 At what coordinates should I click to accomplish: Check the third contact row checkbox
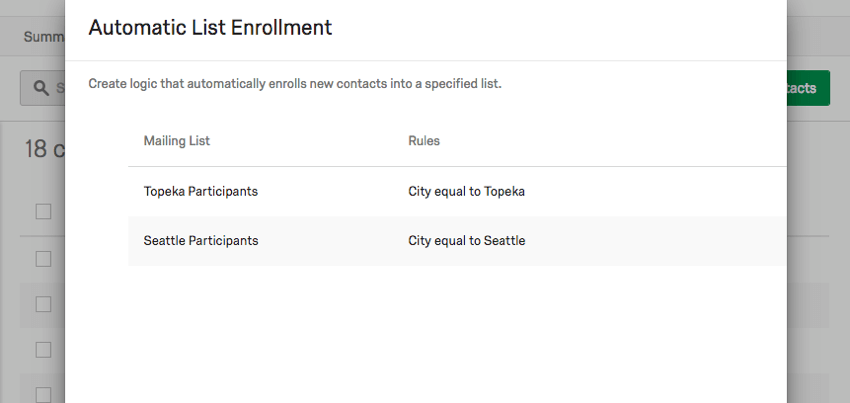pos(43,350)
